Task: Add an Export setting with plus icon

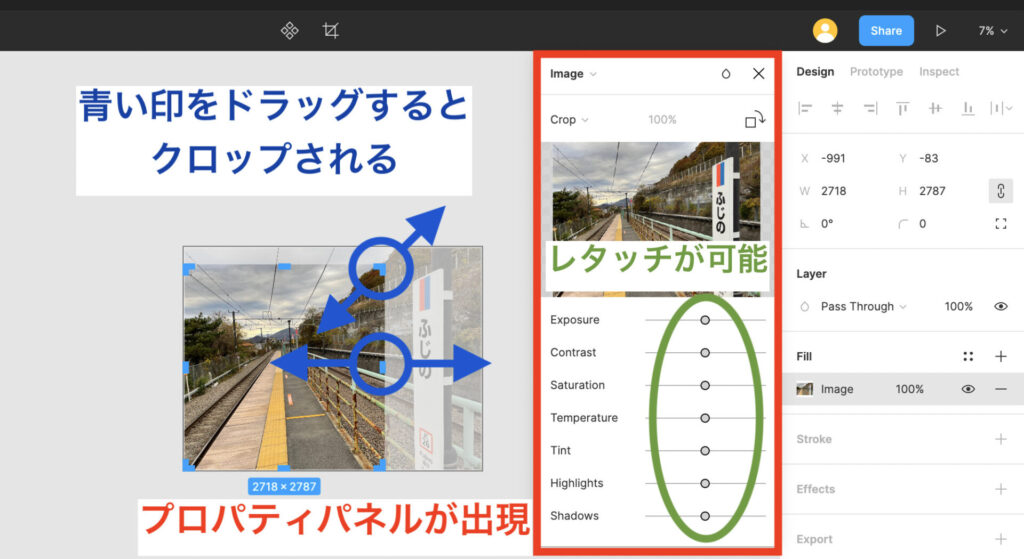Action: tap(1000, 539)
